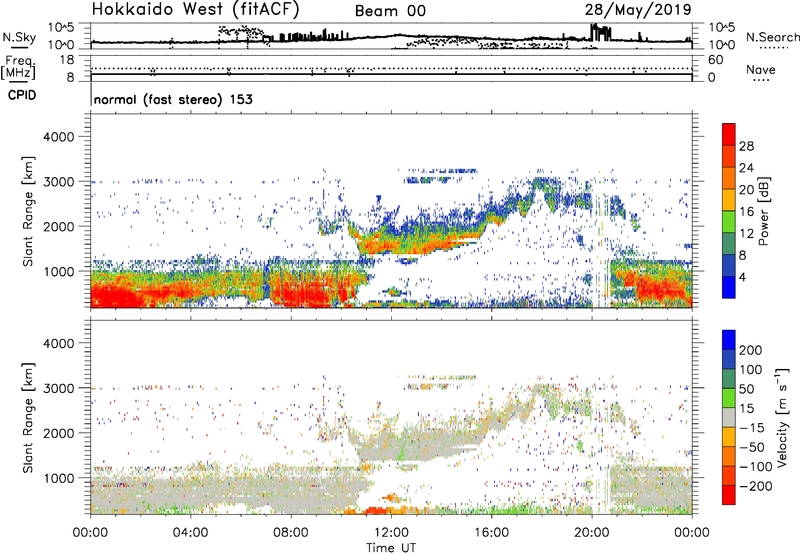Select the 1000 tick on power panel

click(58, 271)
